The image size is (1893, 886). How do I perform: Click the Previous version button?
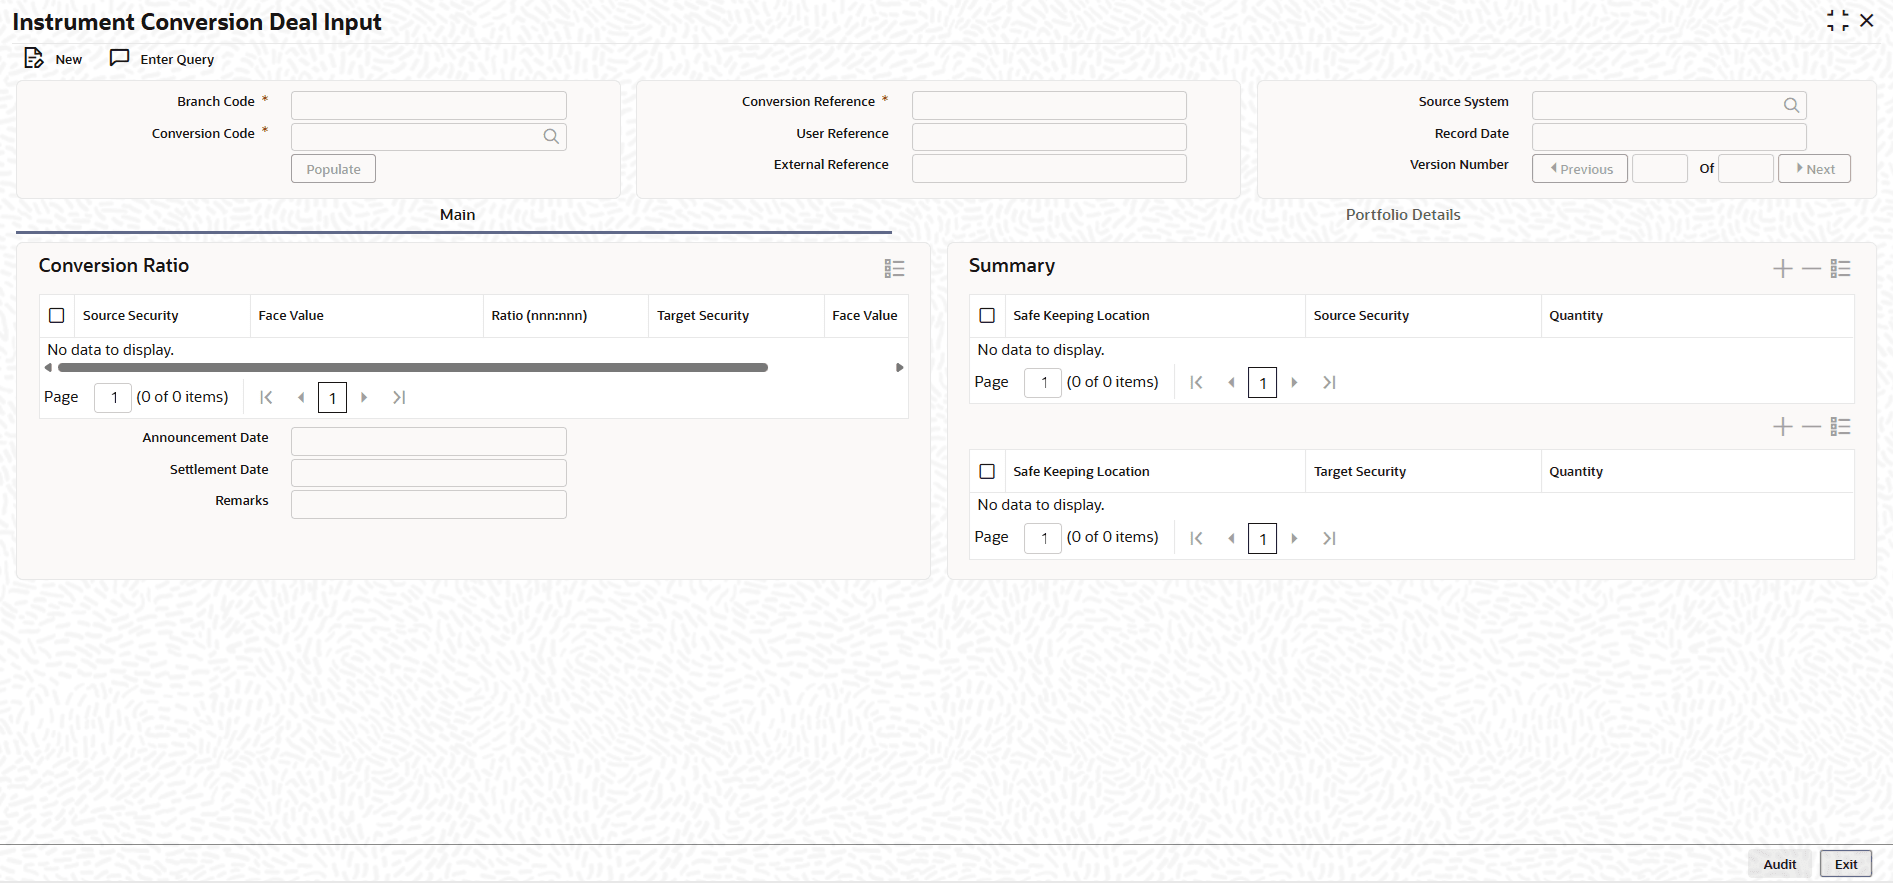[x=1580, y=169]
